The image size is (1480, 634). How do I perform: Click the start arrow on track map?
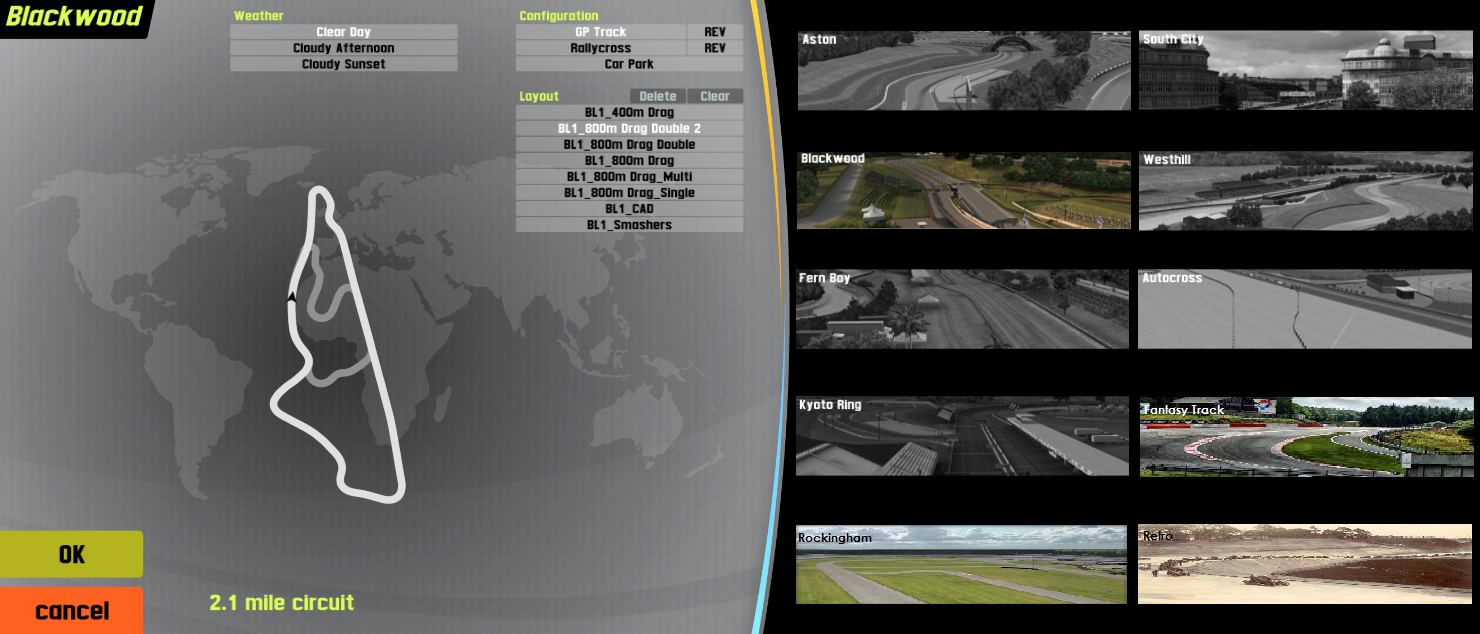pos(291,296)
